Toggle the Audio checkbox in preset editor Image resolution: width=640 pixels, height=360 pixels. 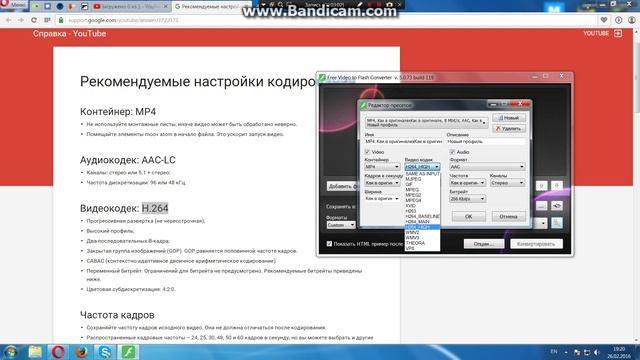pos(452,152)
